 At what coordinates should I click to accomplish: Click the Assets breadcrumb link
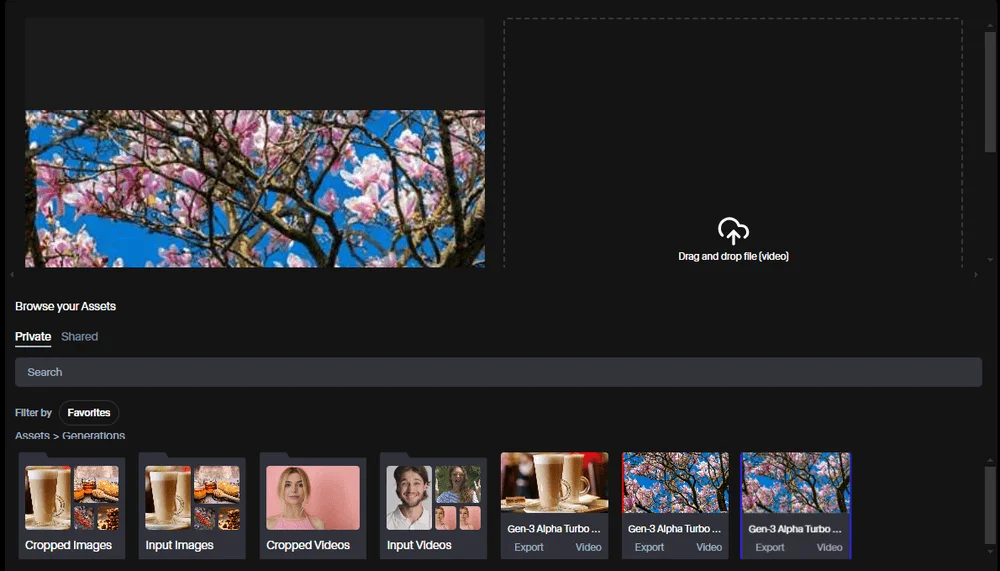point(32,436)
